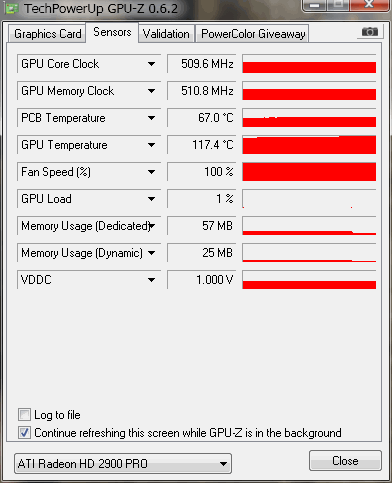392x483 pixels.
Task: Click the 117.4 °C temperature reading field
Action: 201,145
